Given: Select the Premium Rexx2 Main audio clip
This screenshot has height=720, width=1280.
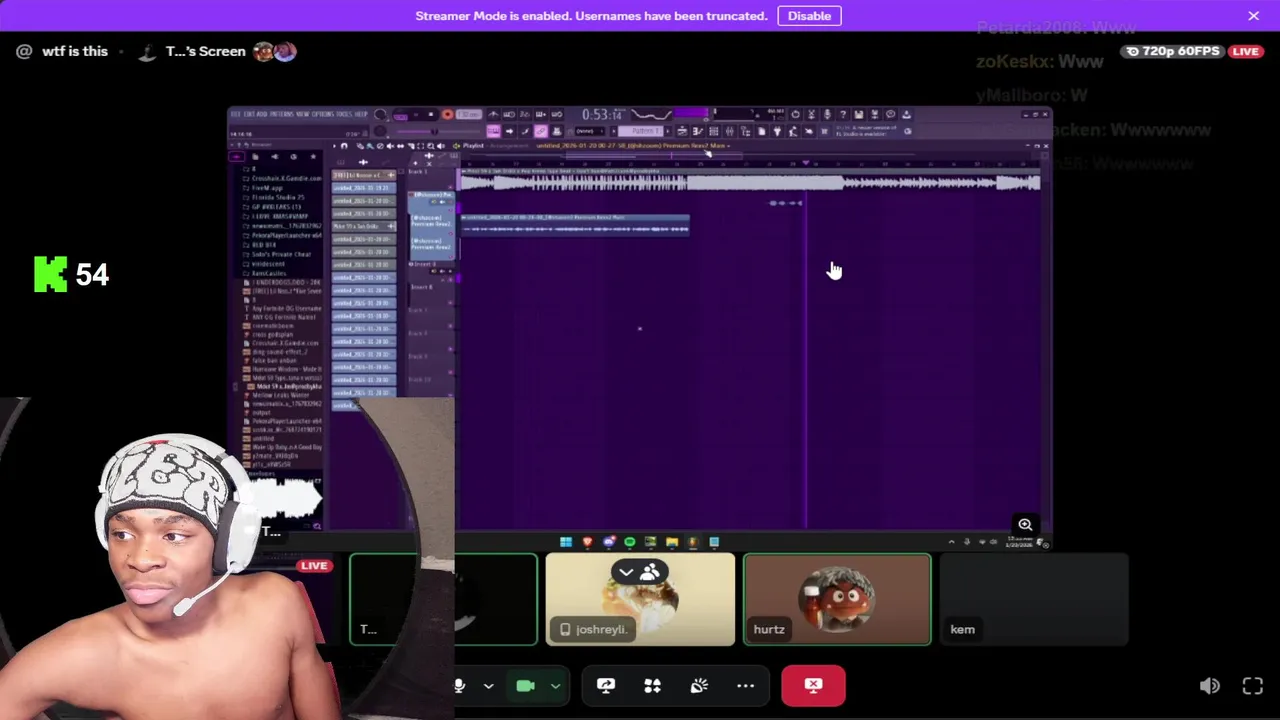Looking at the screenshot, I should tap(575, 225).
